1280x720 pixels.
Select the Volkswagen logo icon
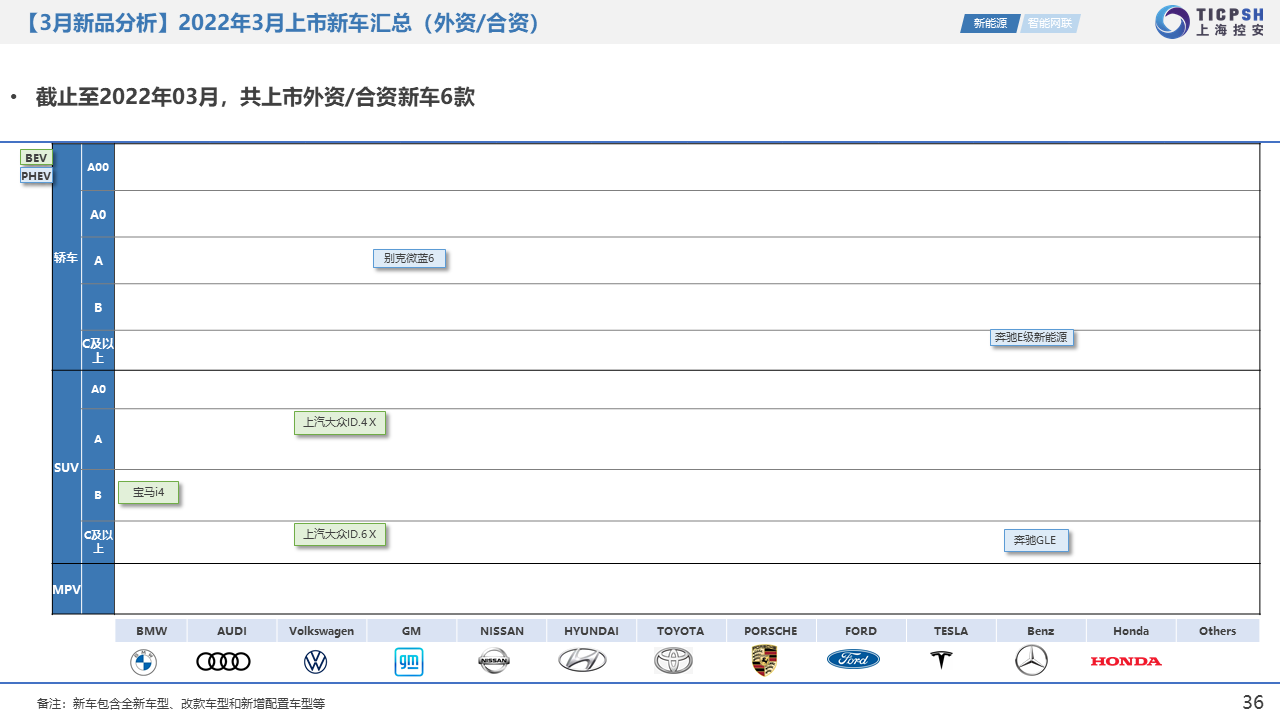315,661
